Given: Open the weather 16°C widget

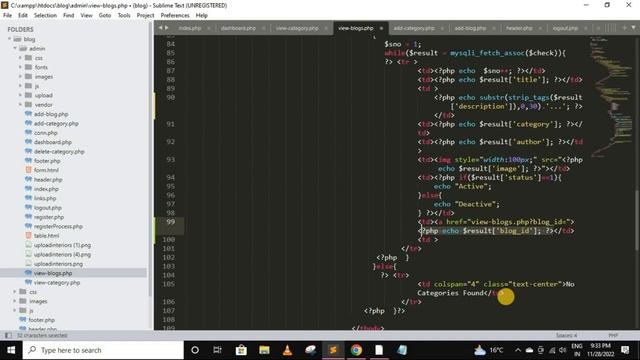Looking at the screenshot, I should [489, 350].
